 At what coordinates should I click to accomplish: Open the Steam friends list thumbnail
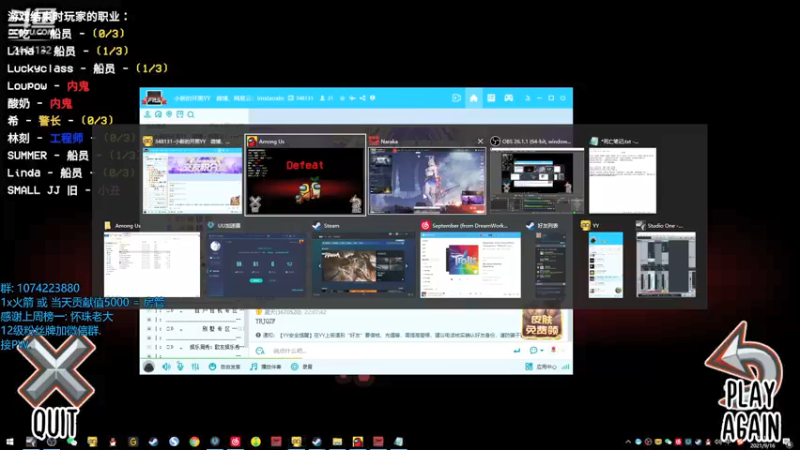click(550, 264)
